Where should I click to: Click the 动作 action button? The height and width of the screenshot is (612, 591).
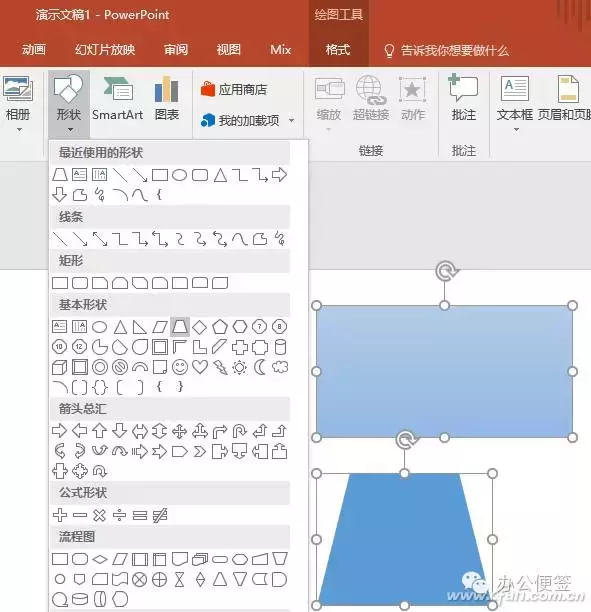[x=413, y=98]
